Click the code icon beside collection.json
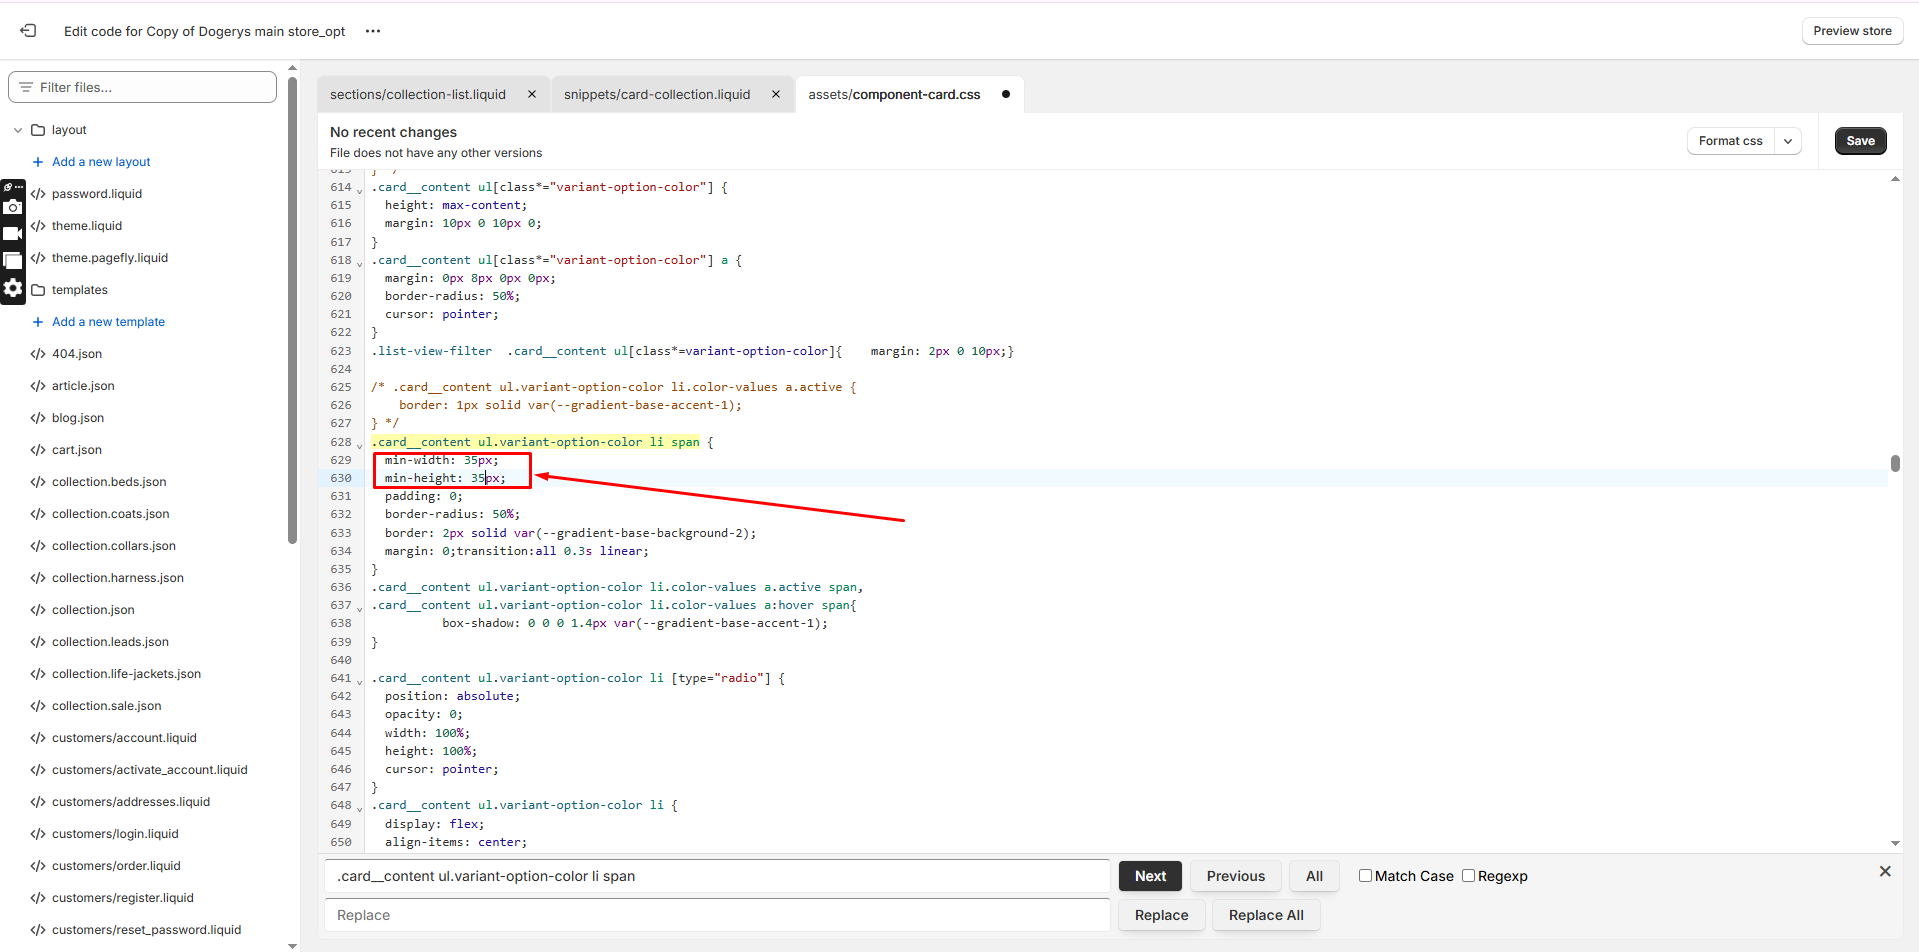Screen dimensions: 1919x952 (38, 610)
